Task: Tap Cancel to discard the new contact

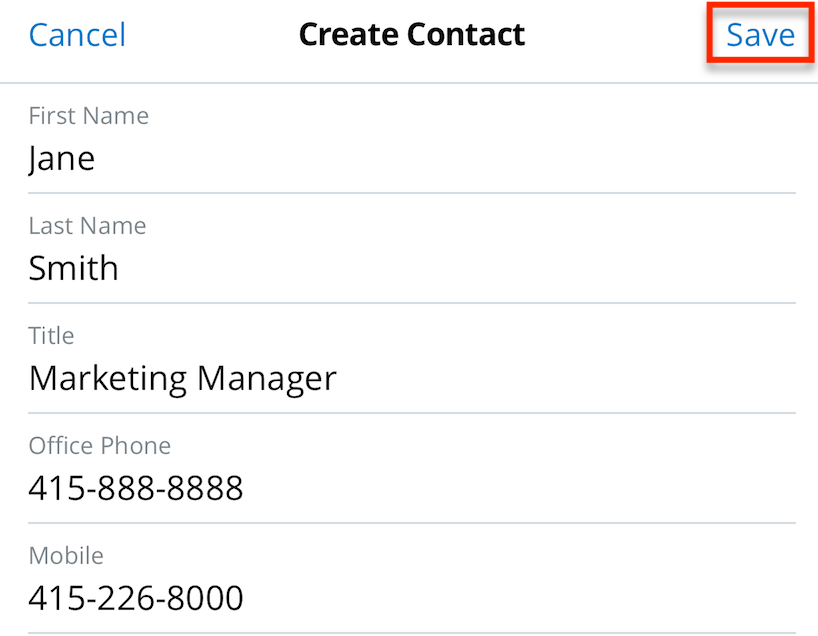Action: click(77, 34)
